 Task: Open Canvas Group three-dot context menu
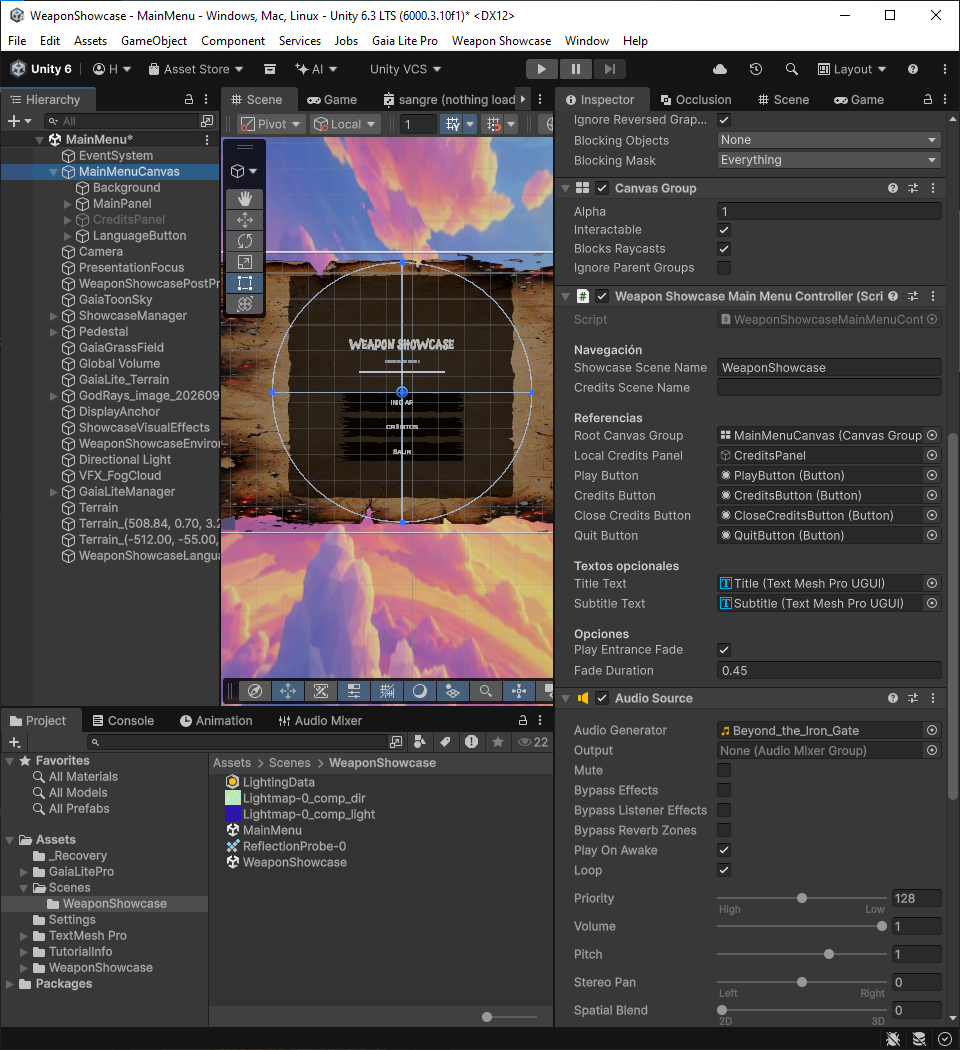pyautogui.click(x=933, y=188)
